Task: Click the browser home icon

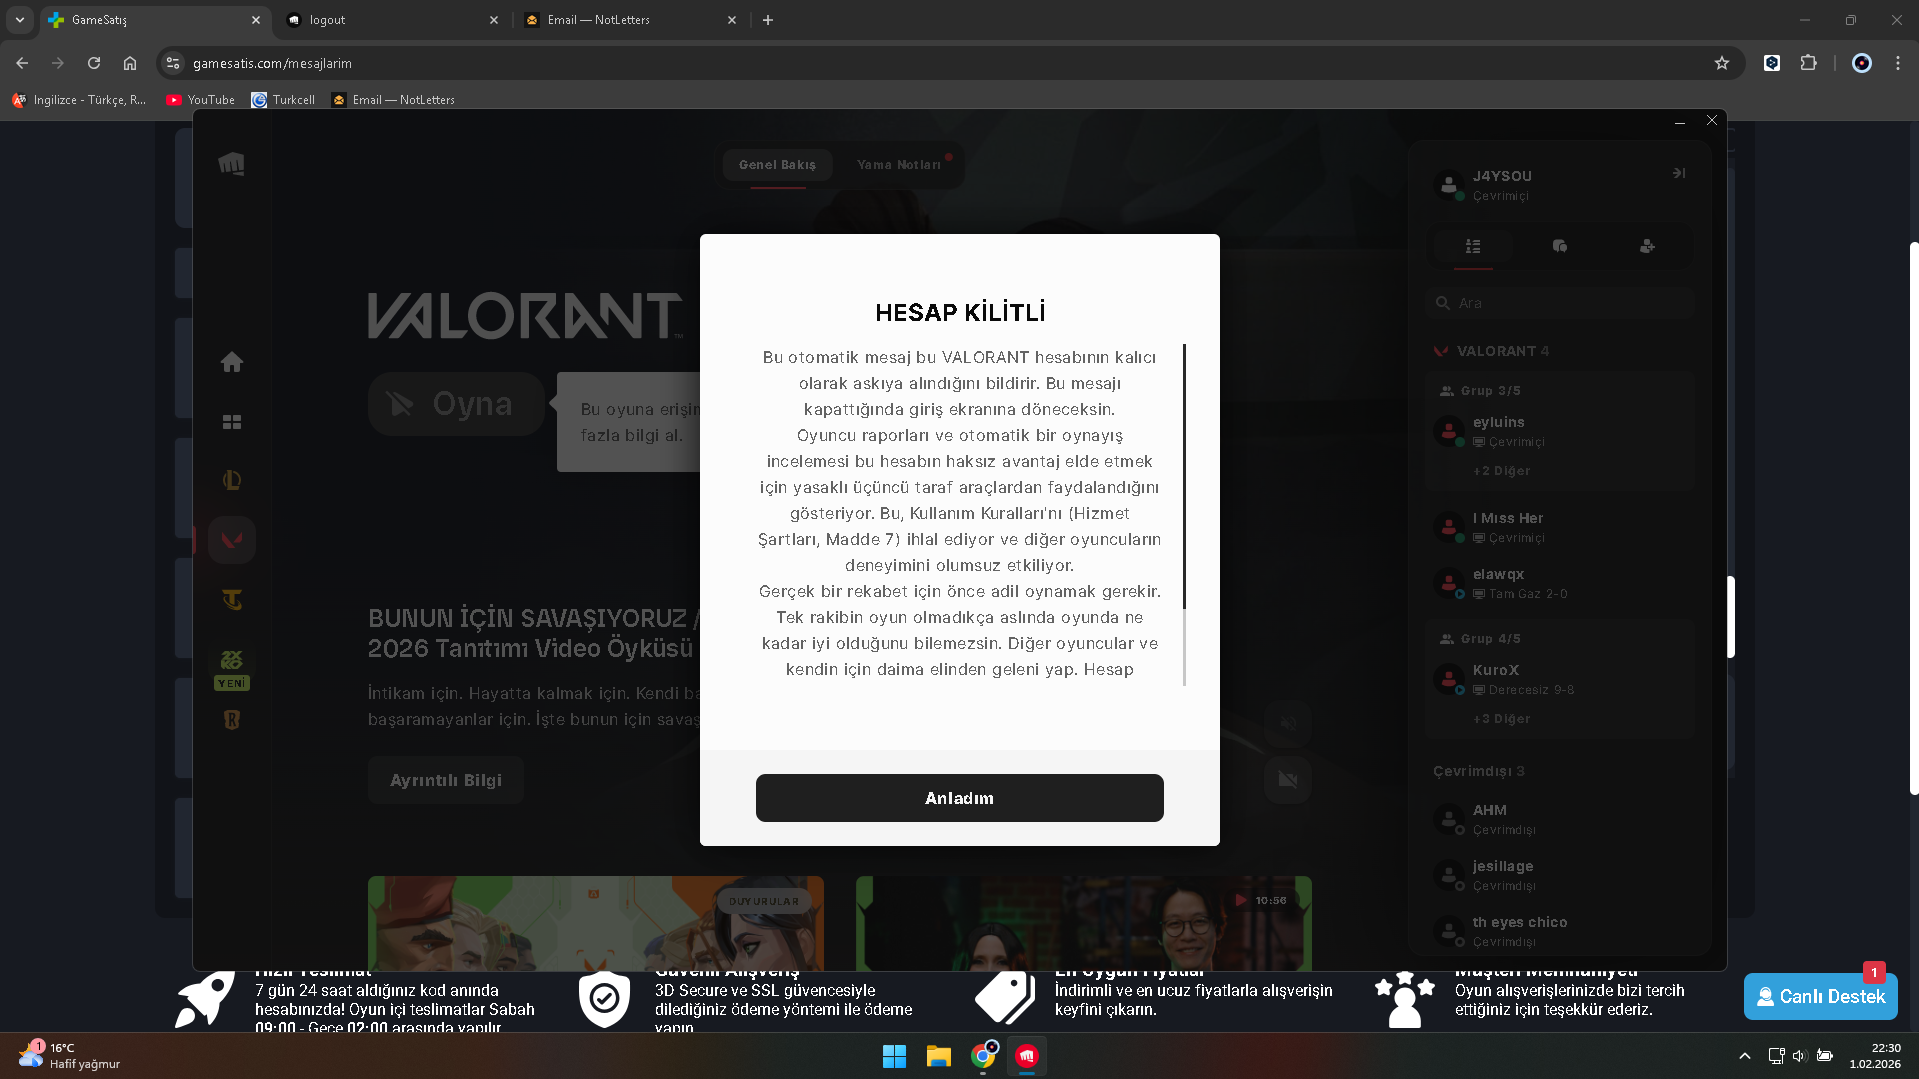Action: tap(130, 63)
